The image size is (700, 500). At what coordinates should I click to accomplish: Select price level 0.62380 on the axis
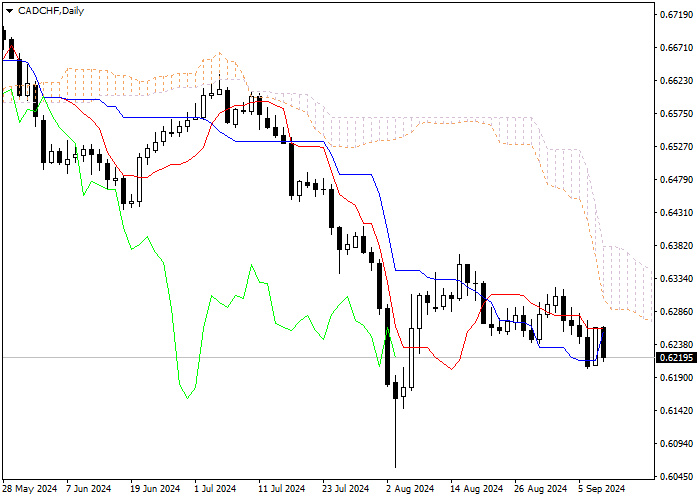point(676,345)
